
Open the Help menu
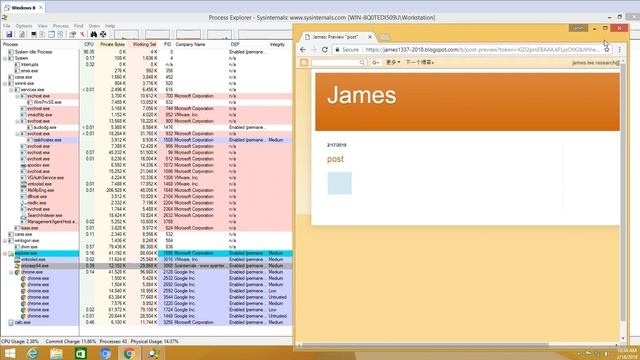(x=110, y=26)
